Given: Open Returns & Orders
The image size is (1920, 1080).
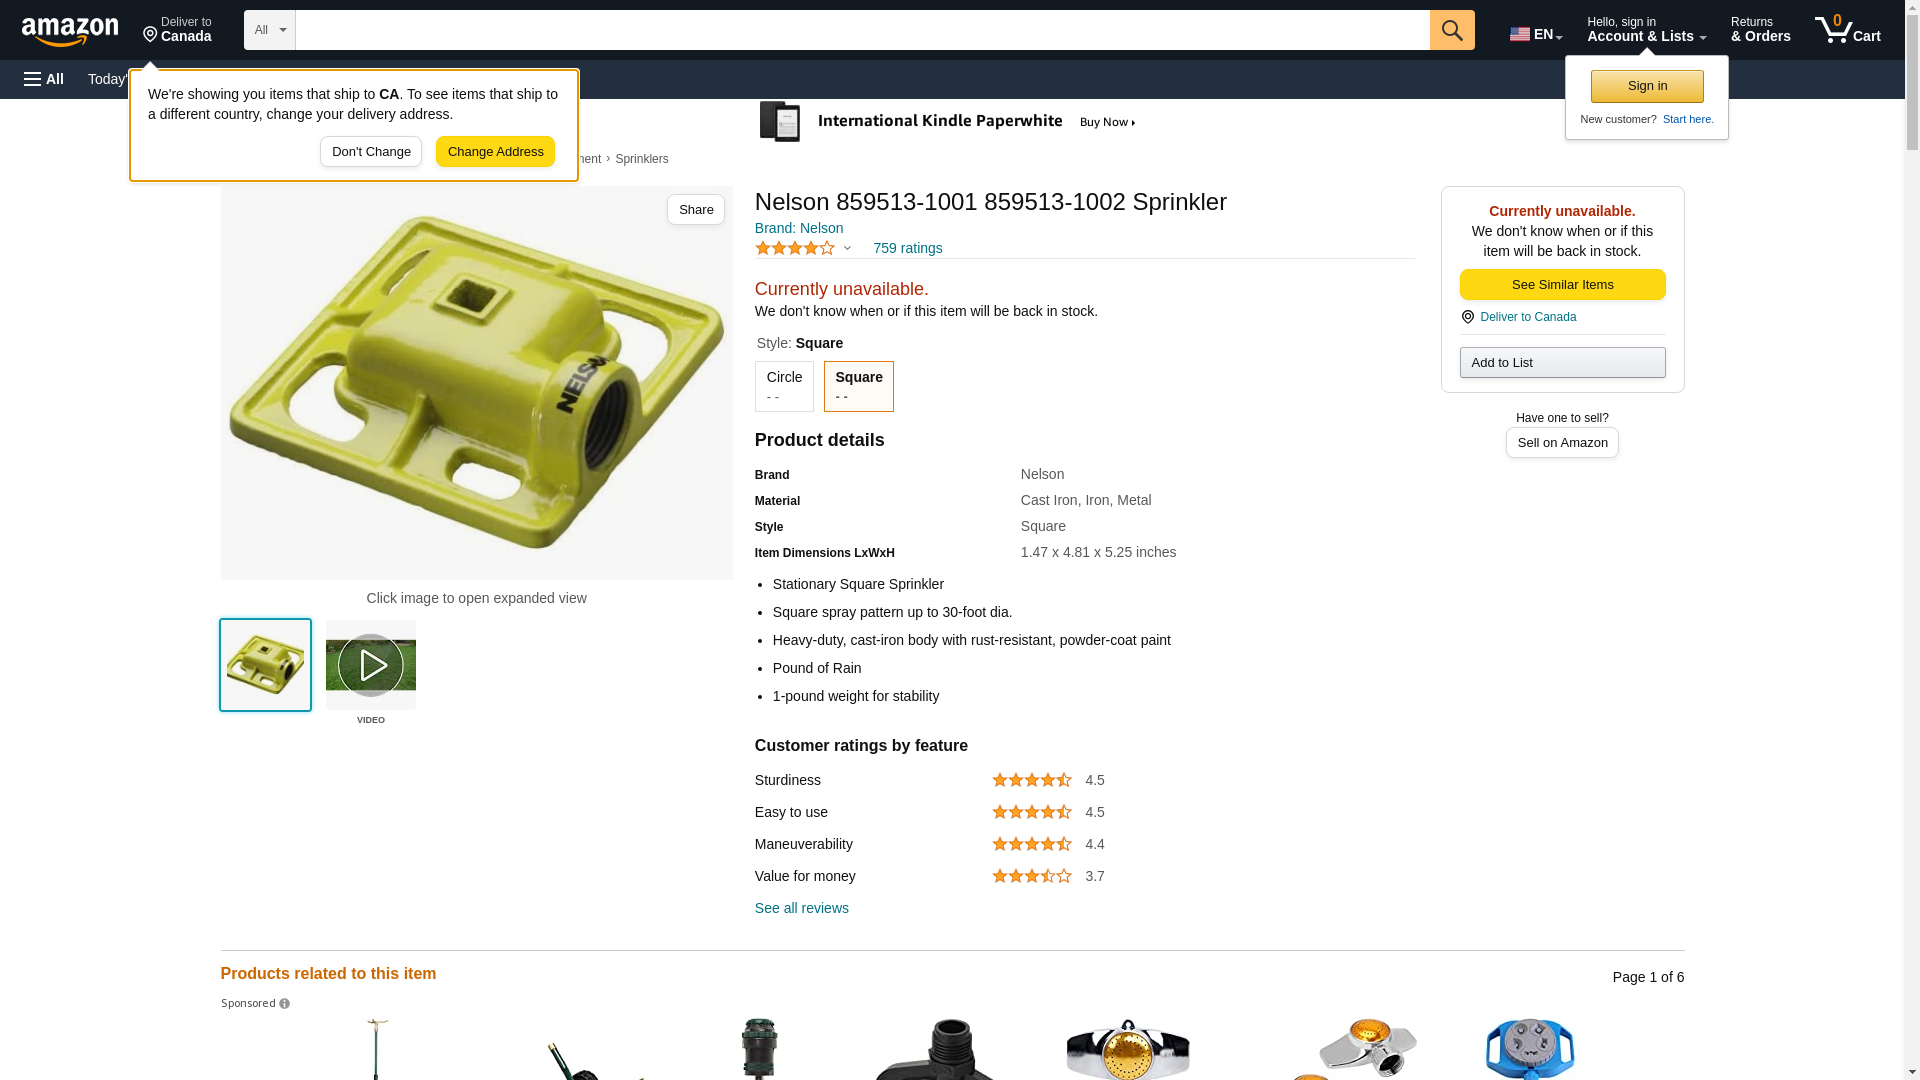Looking at the screenshot, I should pyautogui.click(x=1761, y=29).
